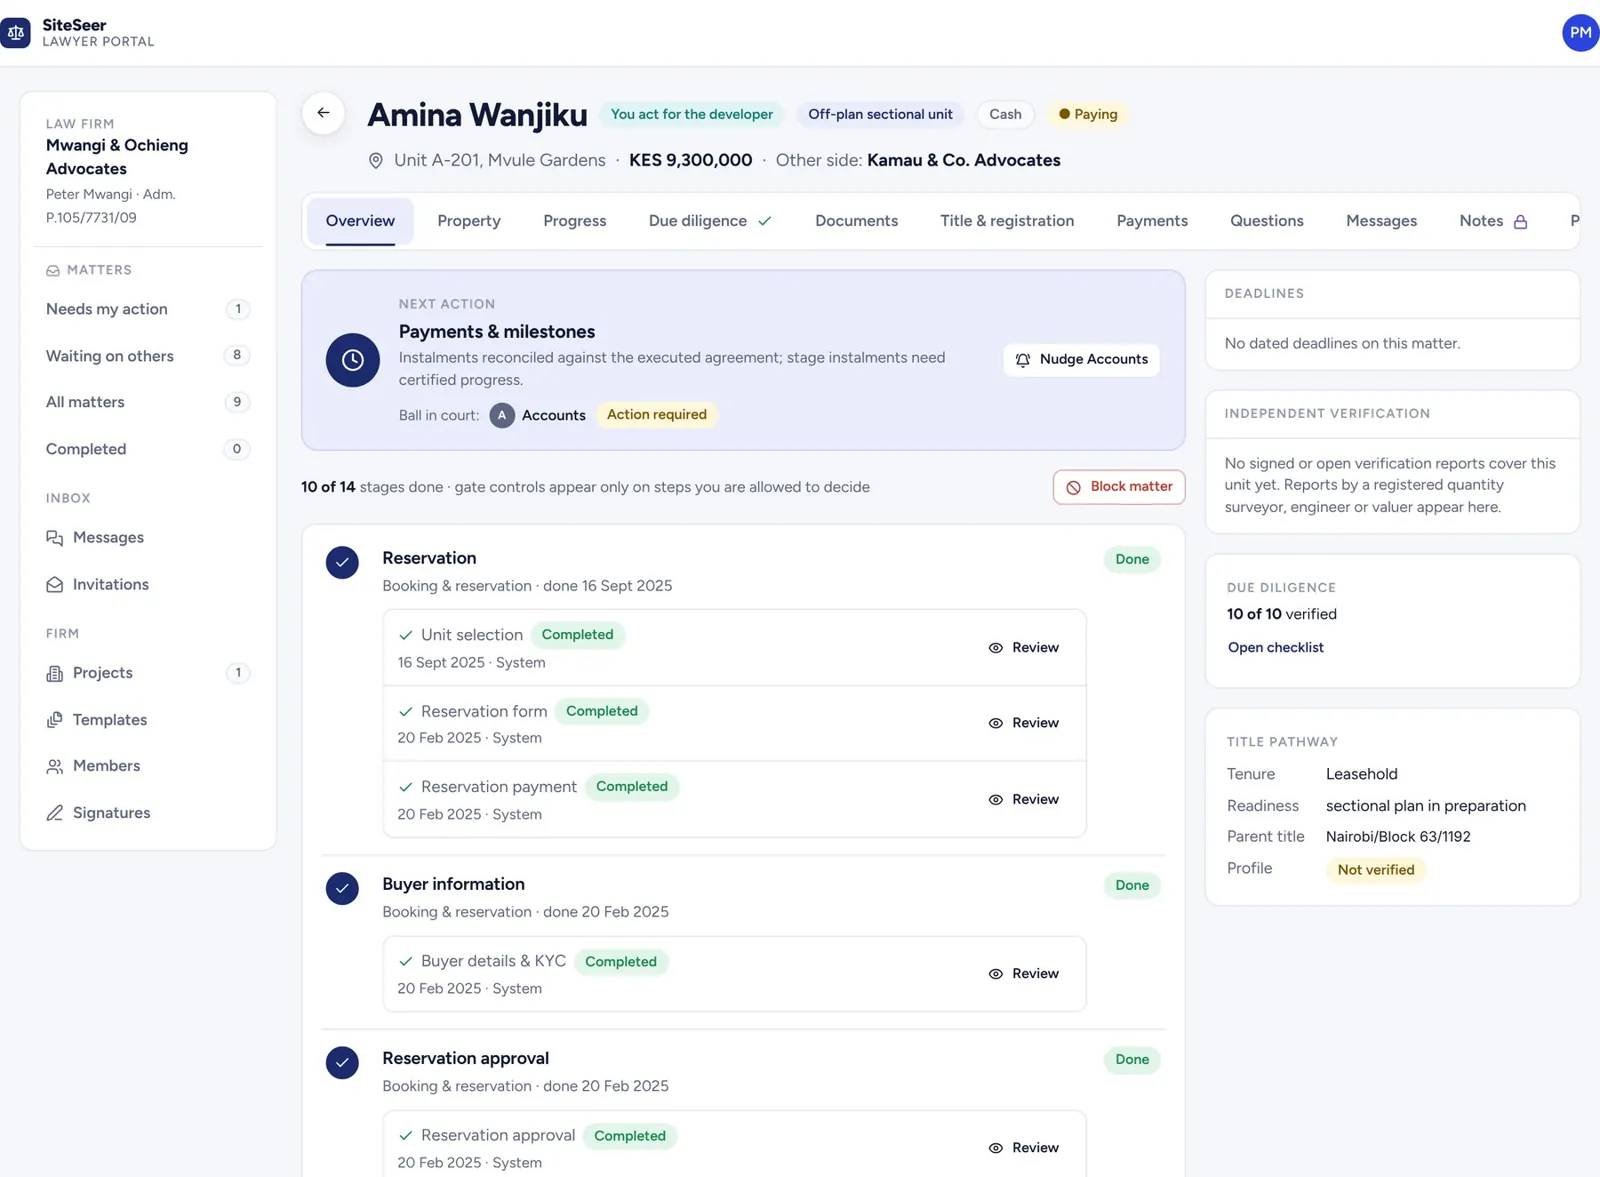Image resolution: width=1600 pixels, height=1177 pixels.
Task: Show Waiting on others matters
Action: point(148,356)
